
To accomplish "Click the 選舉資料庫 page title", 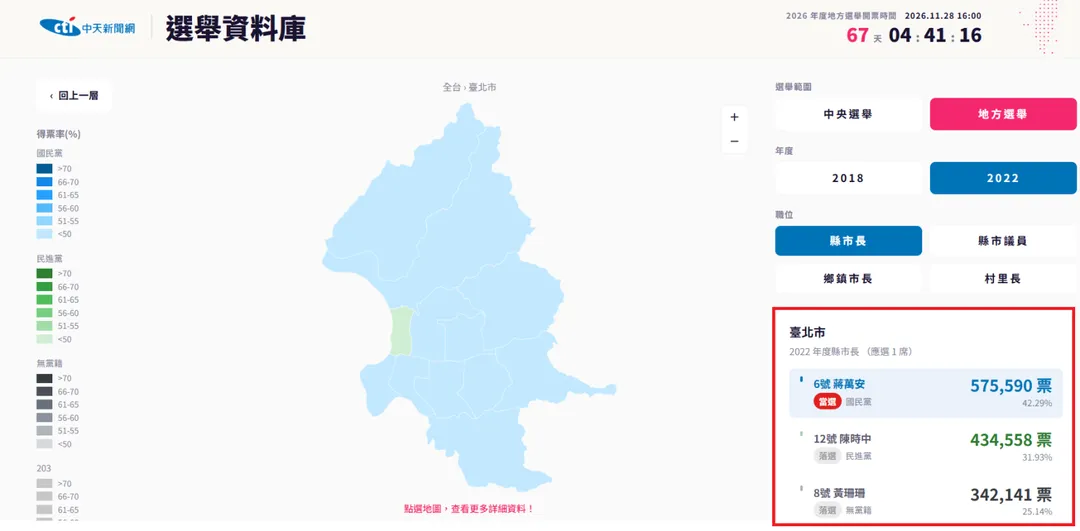I will [x=236, y=29].
